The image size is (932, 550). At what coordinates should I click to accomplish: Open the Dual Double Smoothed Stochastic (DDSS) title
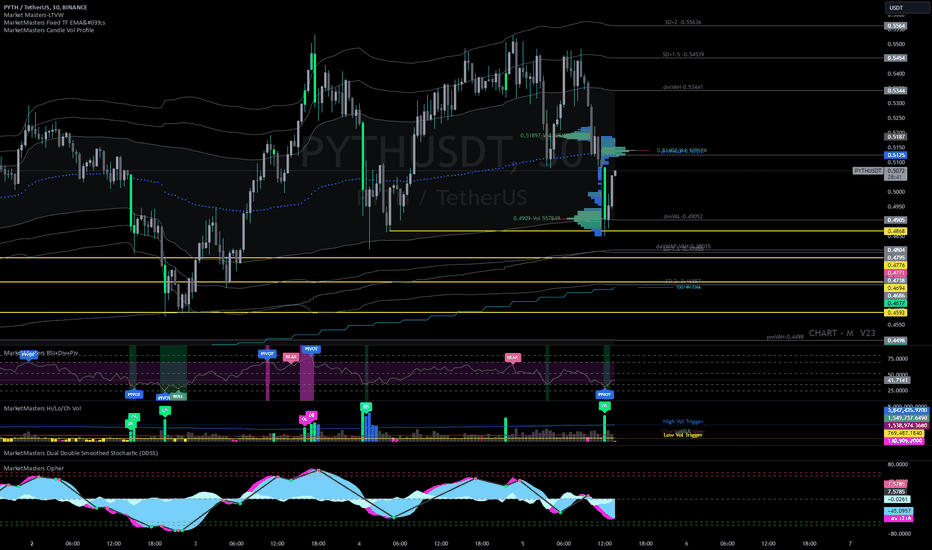pyautogui.click(x=81, y=453)
